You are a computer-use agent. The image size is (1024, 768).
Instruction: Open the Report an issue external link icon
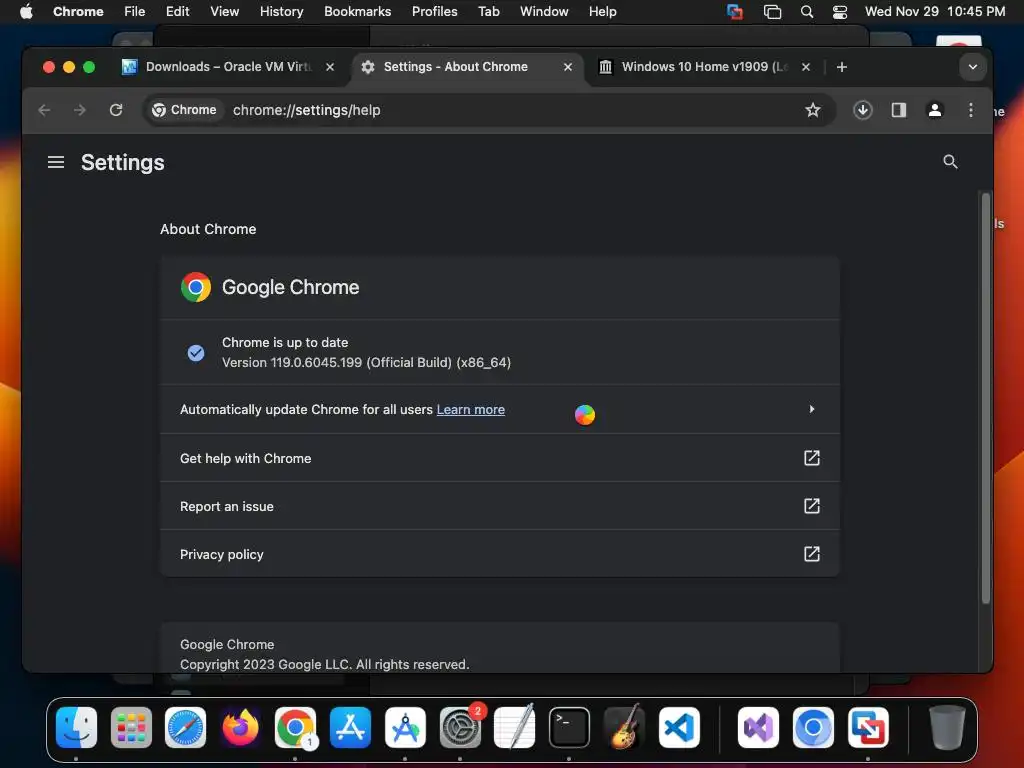(x=811, y=506)
